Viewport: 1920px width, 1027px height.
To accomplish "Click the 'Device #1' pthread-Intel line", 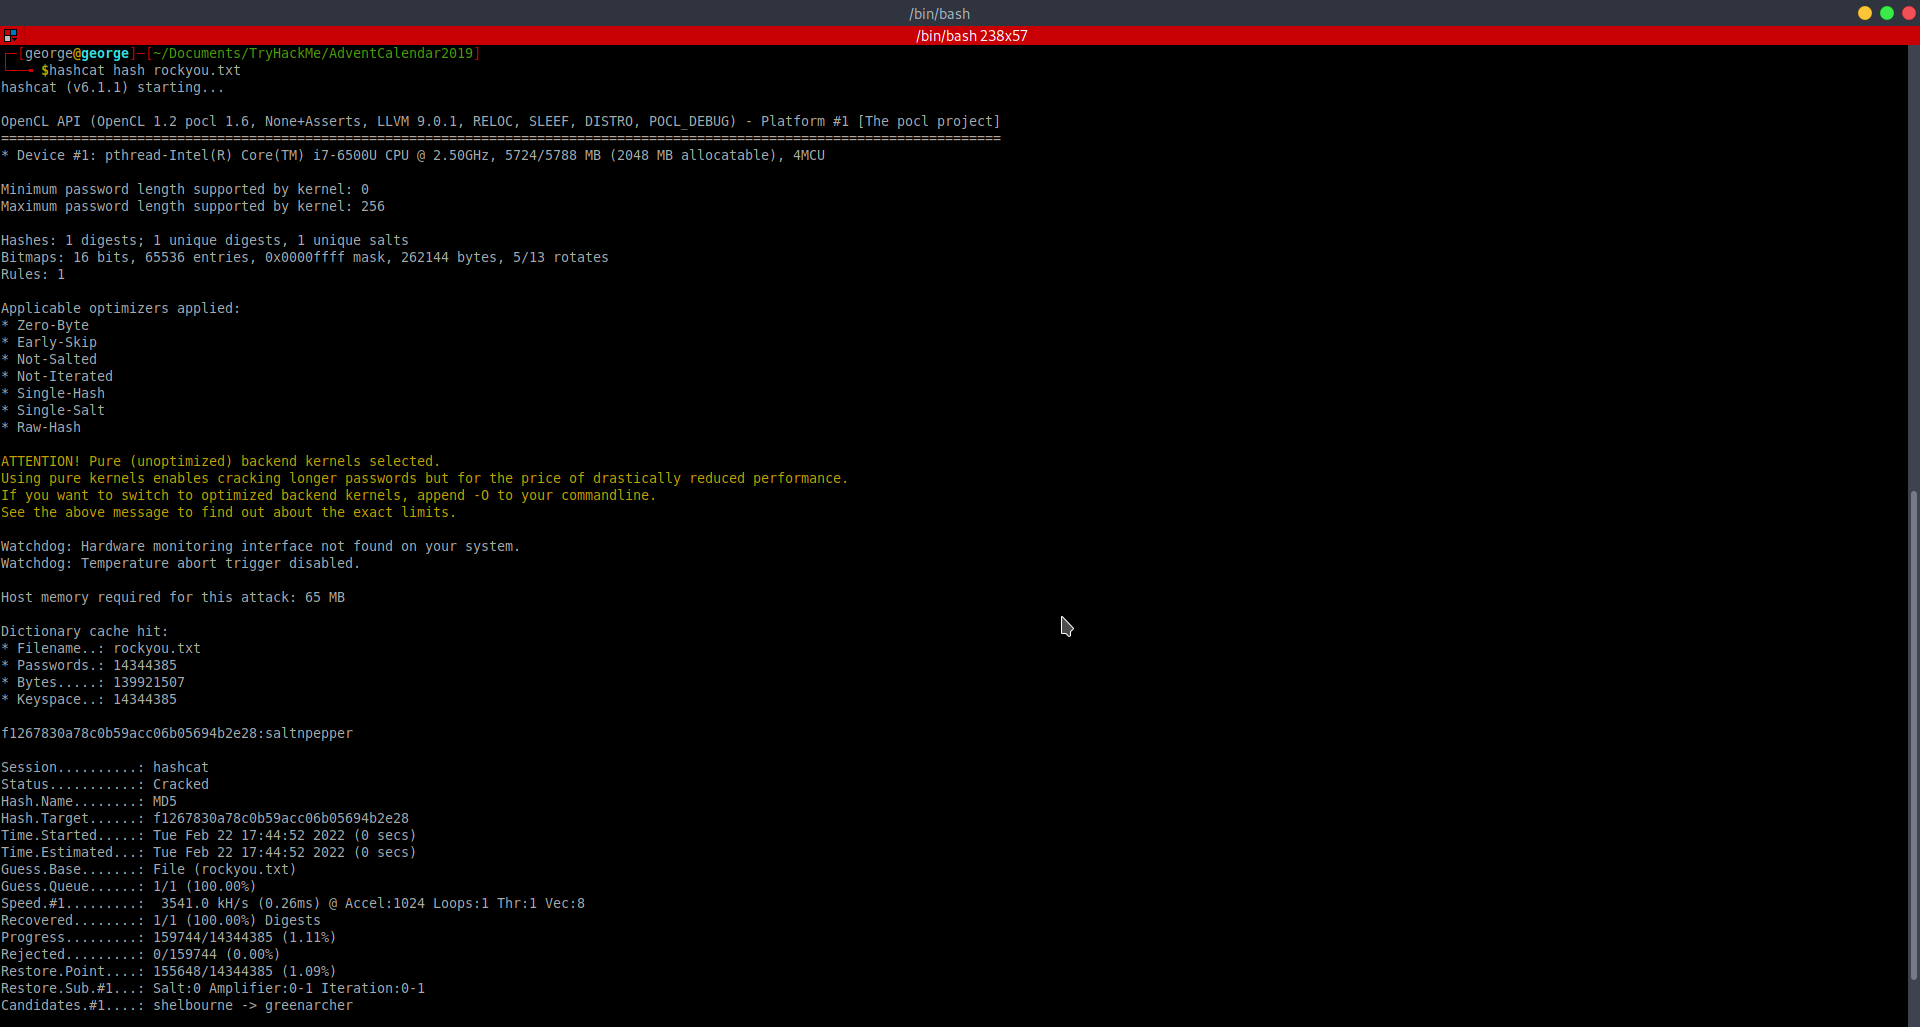I will pyautogui.click(x=412, y=156).
